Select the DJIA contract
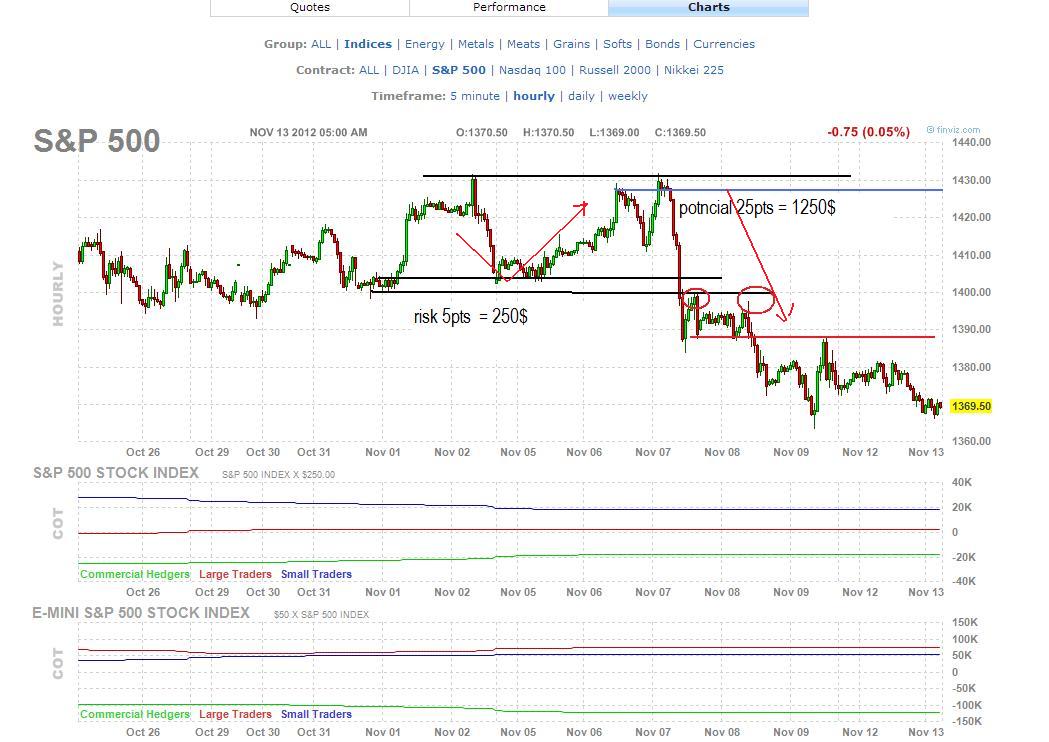The width and height of the screenshot is (1049, 742). tap(405, 70)
